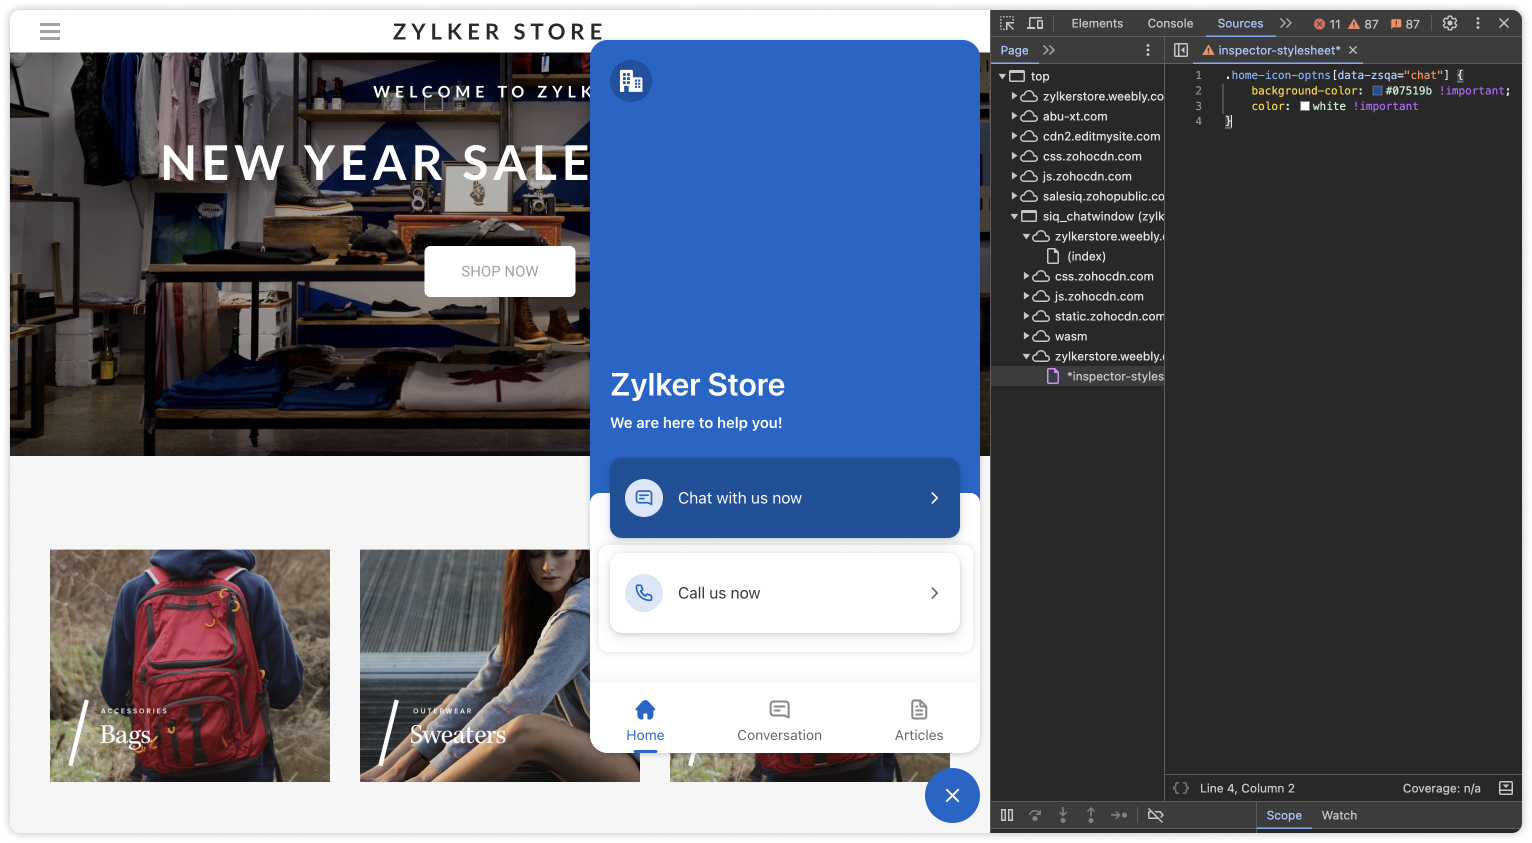
Task: Toggle deactivate breakpoints
Action: pyautogui.click(x=1155, y=815)
